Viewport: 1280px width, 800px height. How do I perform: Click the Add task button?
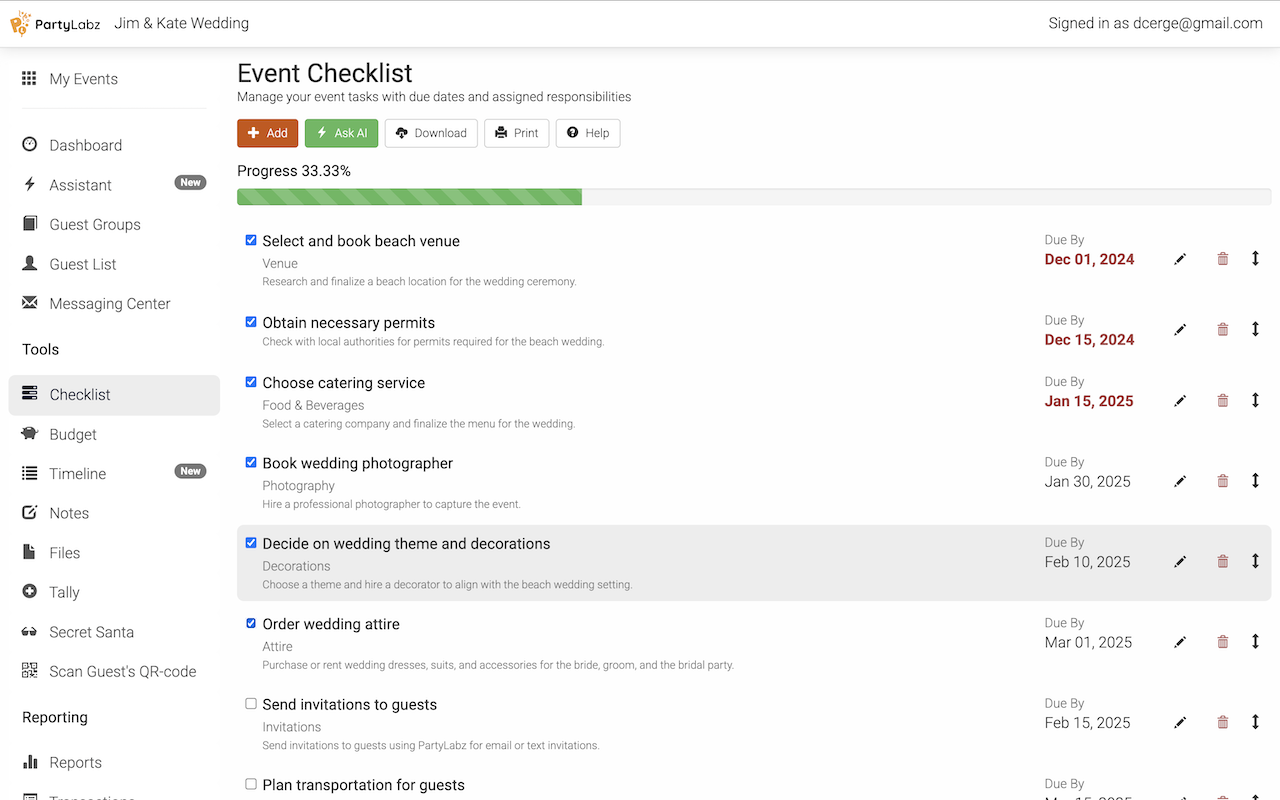point(267,133)
